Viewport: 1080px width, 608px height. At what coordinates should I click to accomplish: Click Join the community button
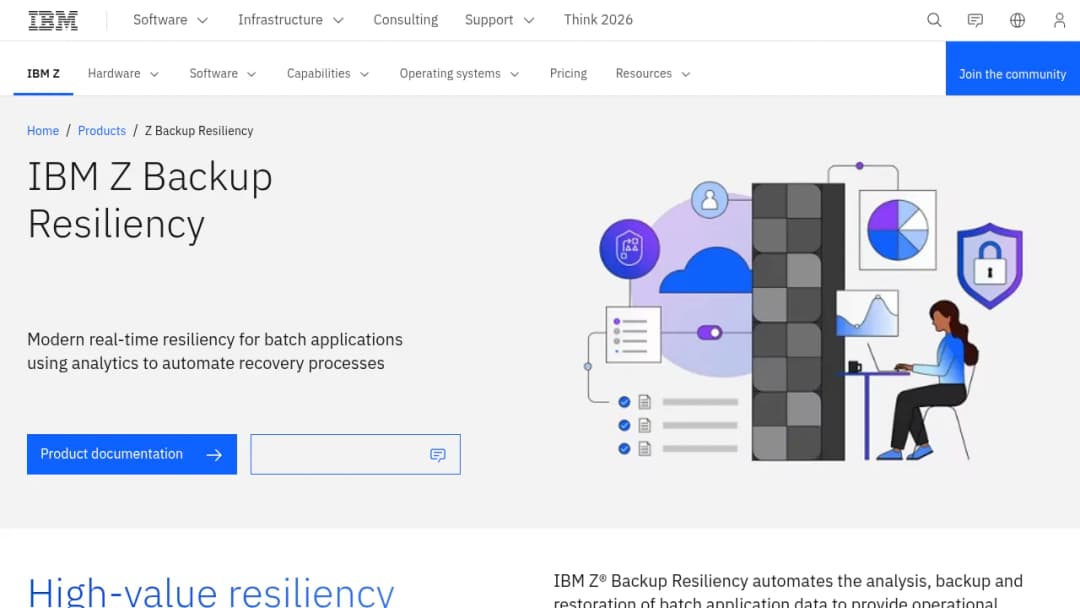(1012, 68)
